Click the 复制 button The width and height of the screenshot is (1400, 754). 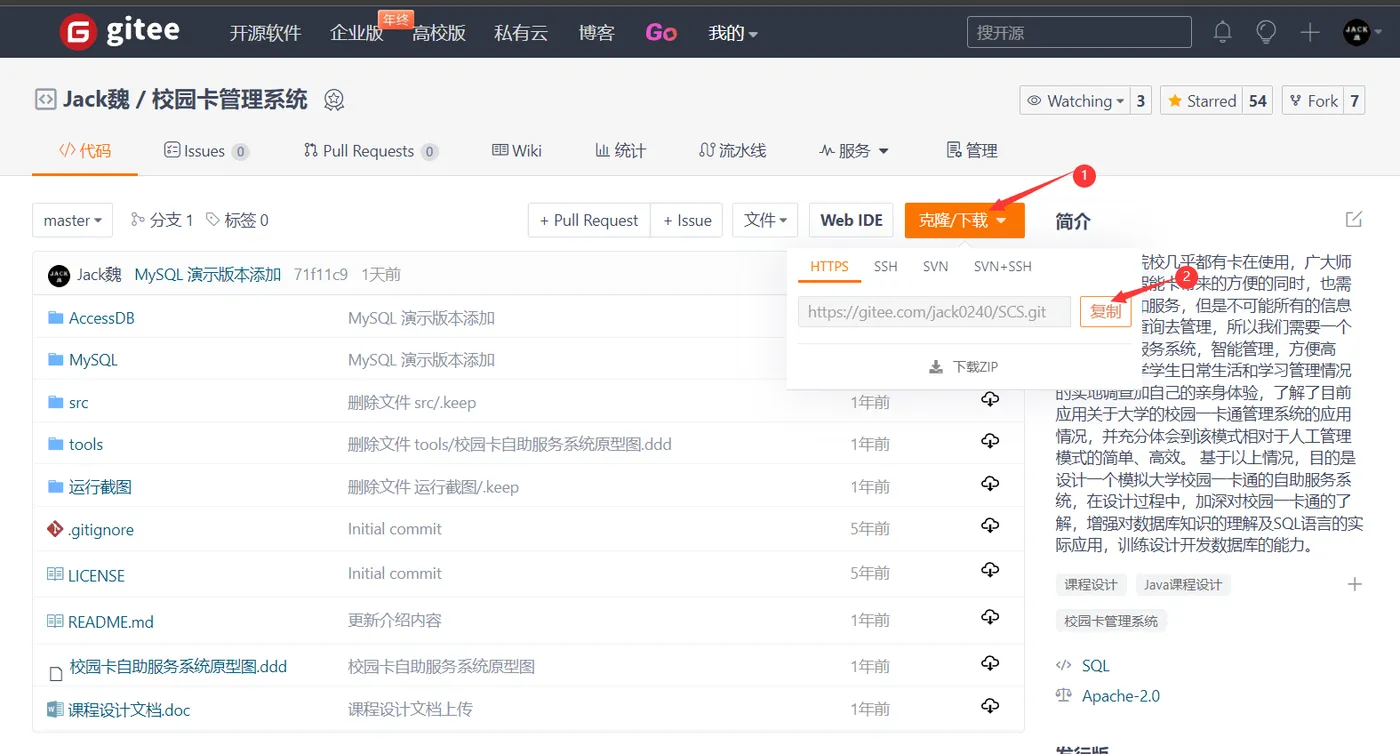[1105, 311]
